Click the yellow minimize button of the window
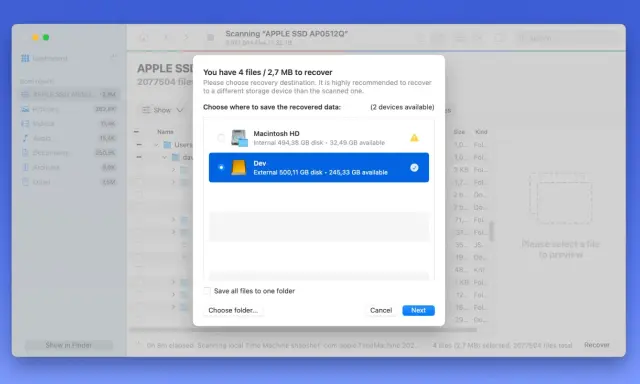The width and height of the screenshot is (640, 384). 36,38
